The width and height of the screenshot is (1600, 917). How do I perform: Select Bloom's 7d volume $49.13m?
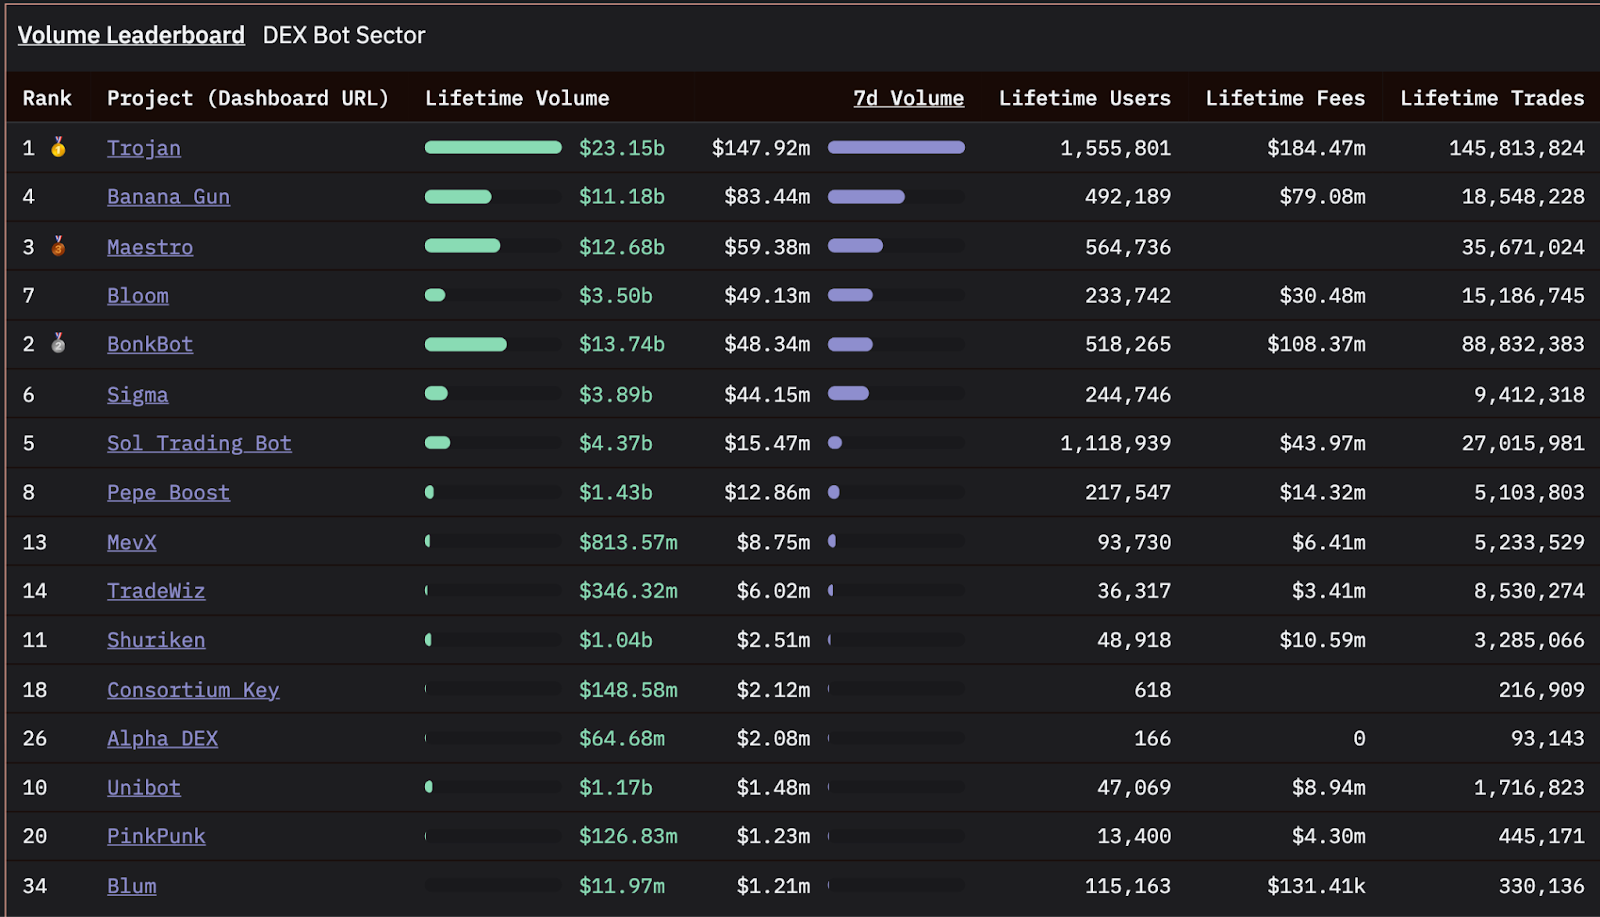[x=767, y=296]
